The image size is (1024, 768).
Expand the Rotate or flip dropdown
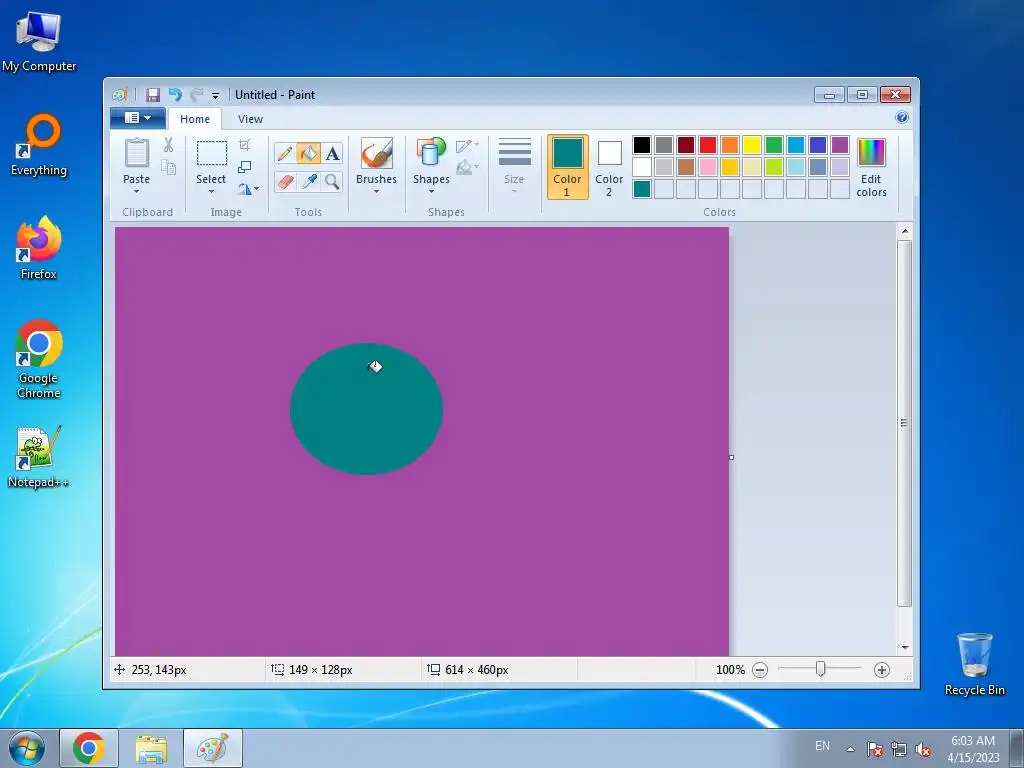[x=248, y=189]
